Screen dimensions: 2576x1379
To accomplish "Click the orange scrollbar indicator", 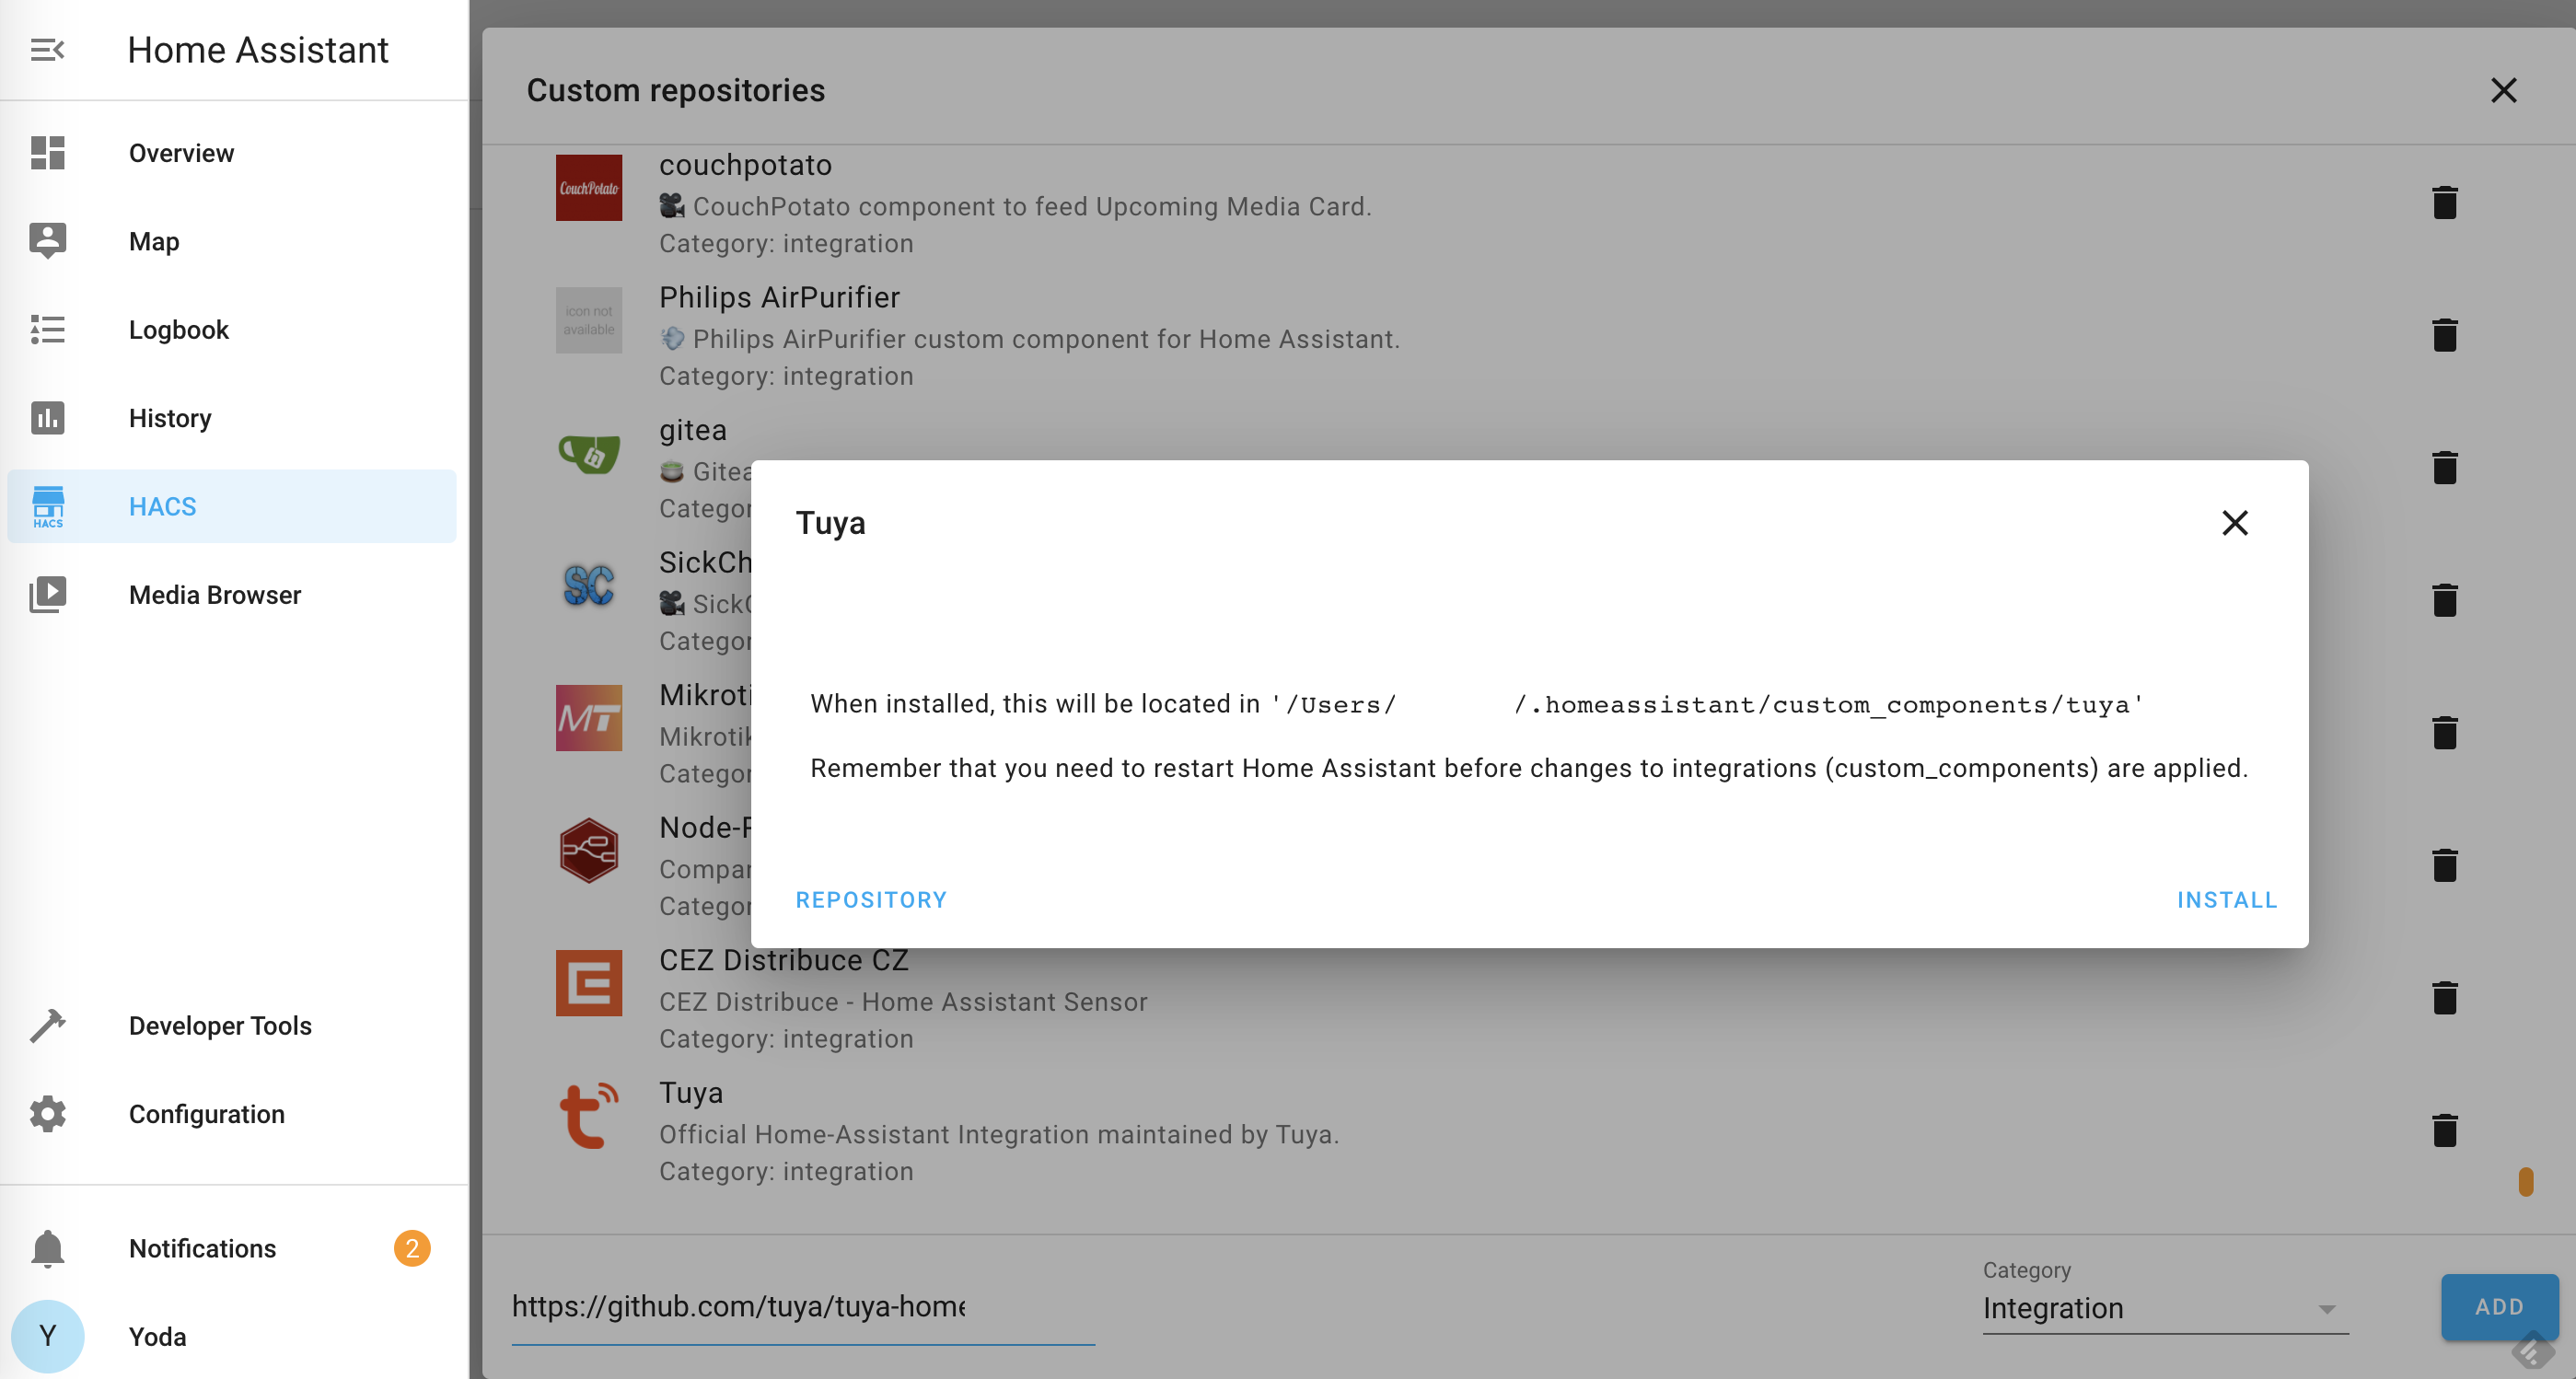I will (x=2526, y=1181).
